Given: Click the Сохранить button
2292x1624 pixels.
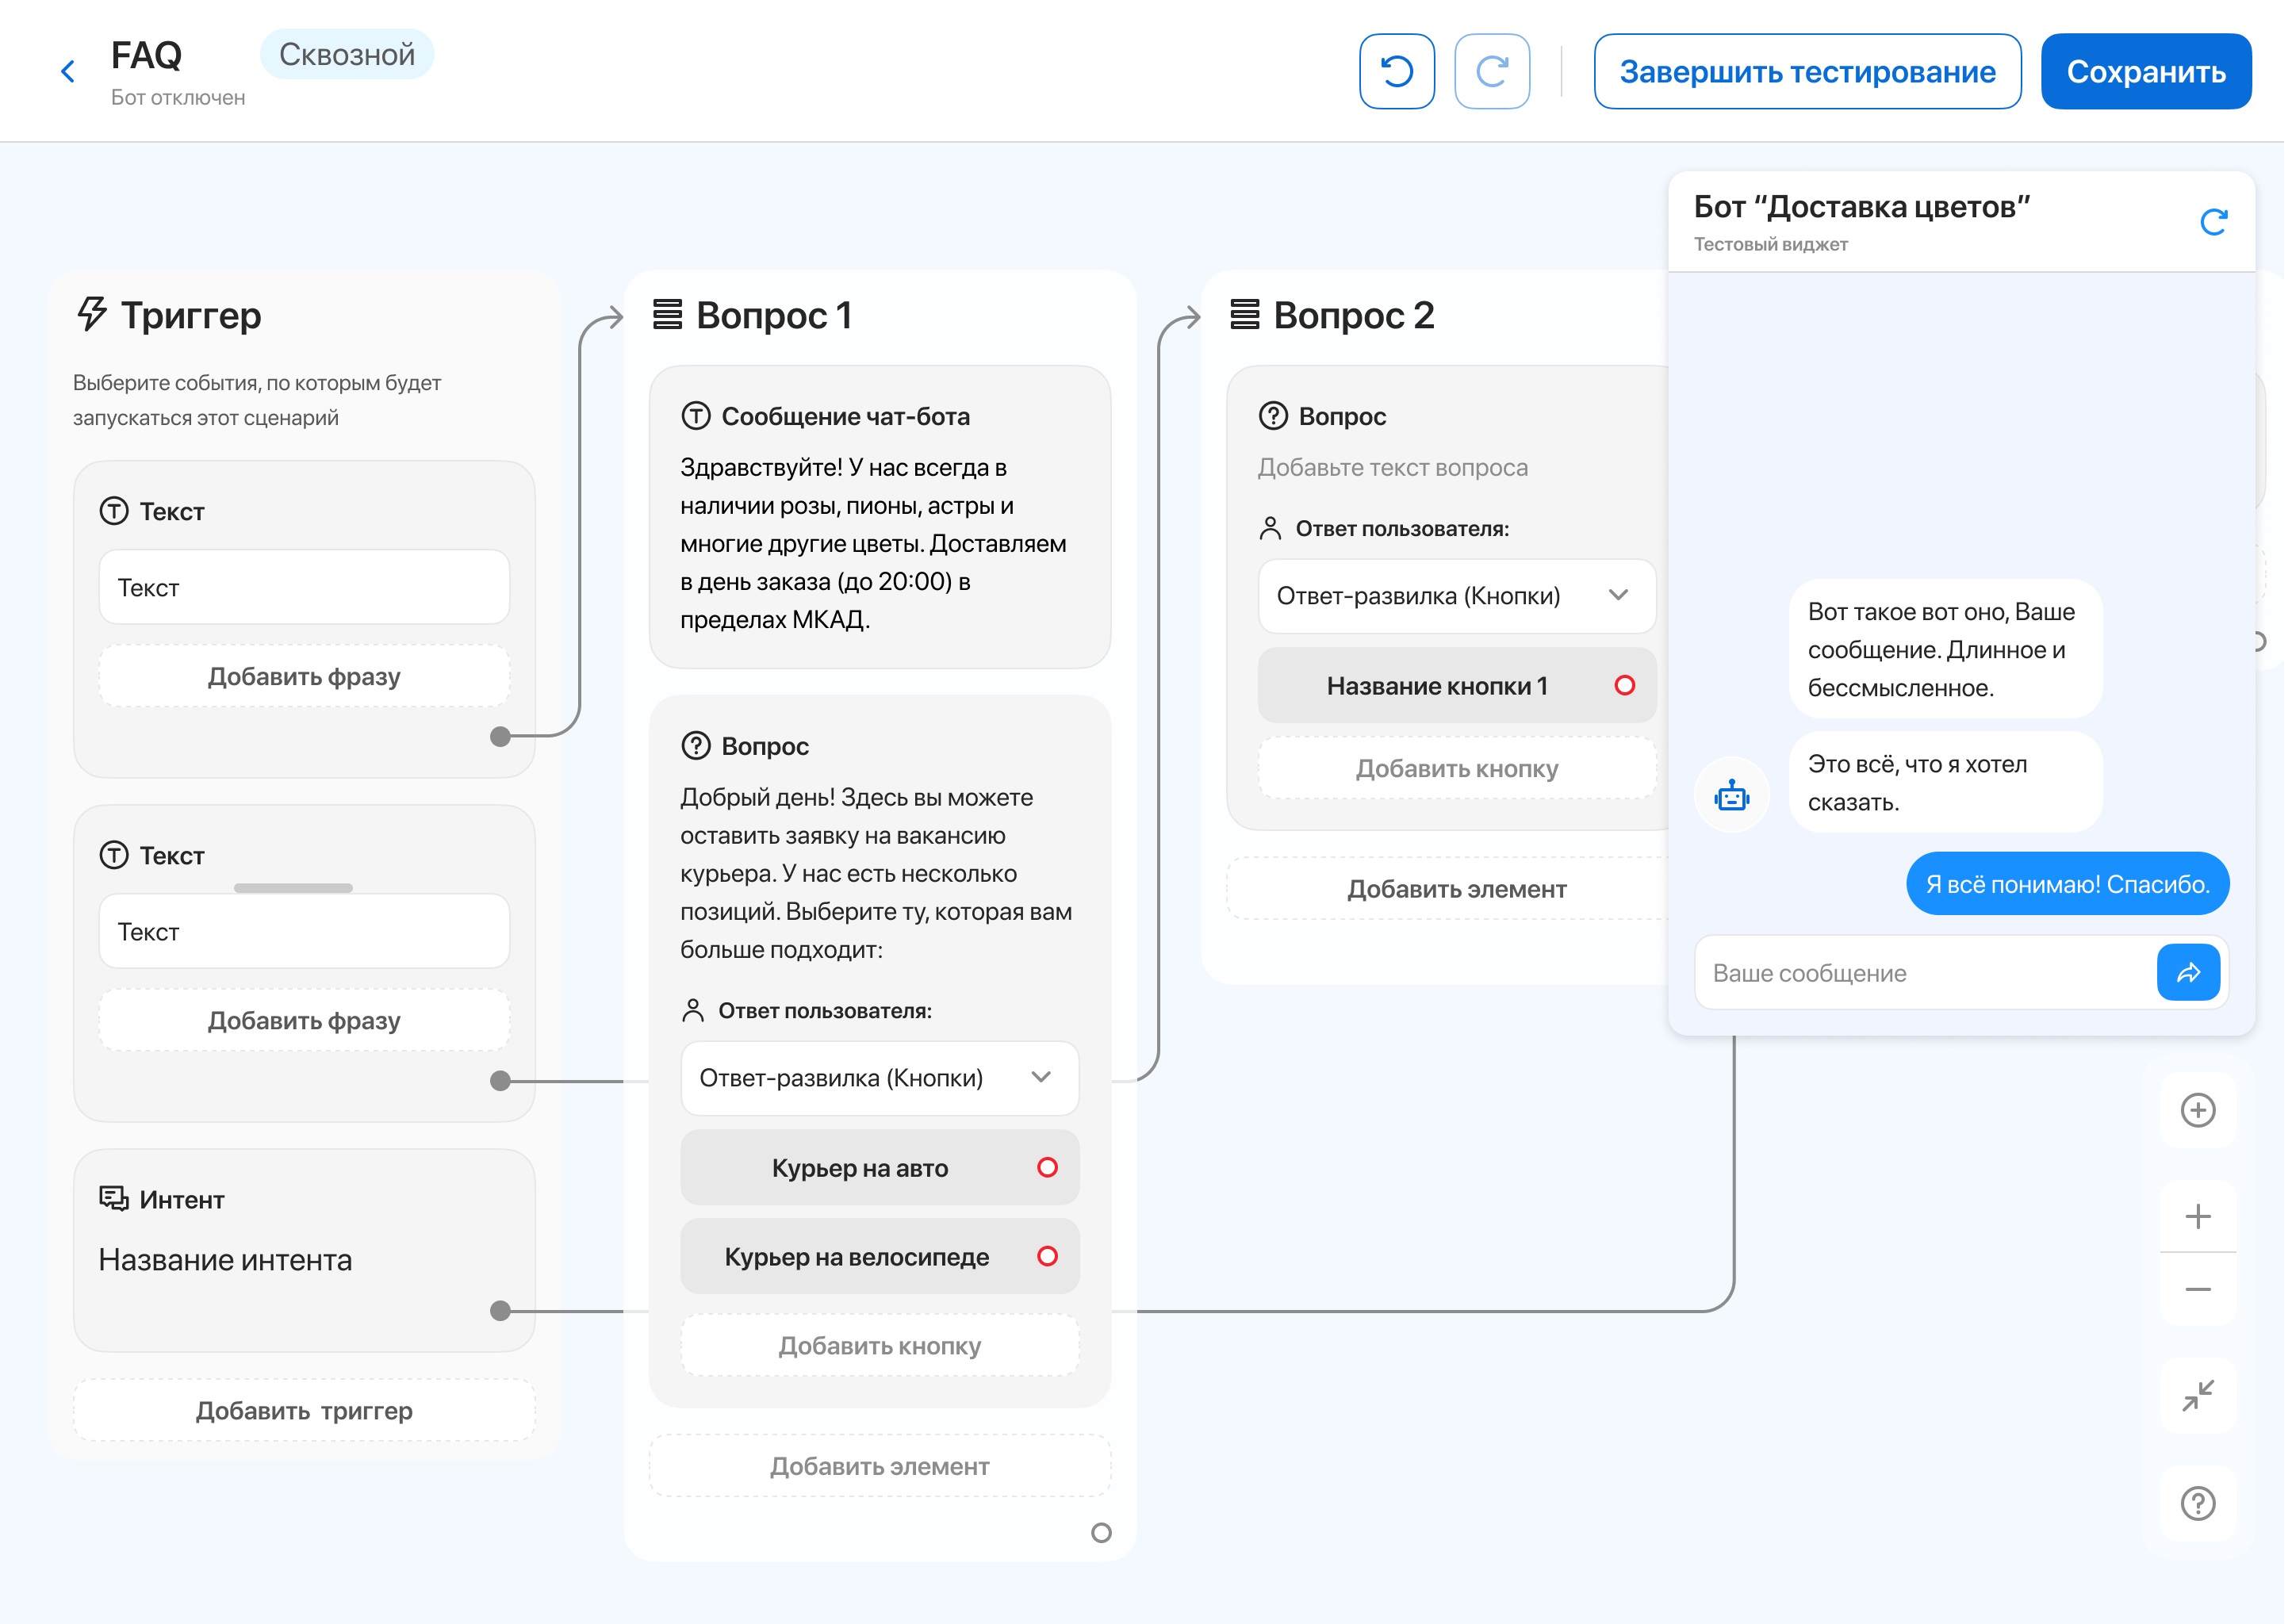Looking at the screenshot, I should point(2145,71).
